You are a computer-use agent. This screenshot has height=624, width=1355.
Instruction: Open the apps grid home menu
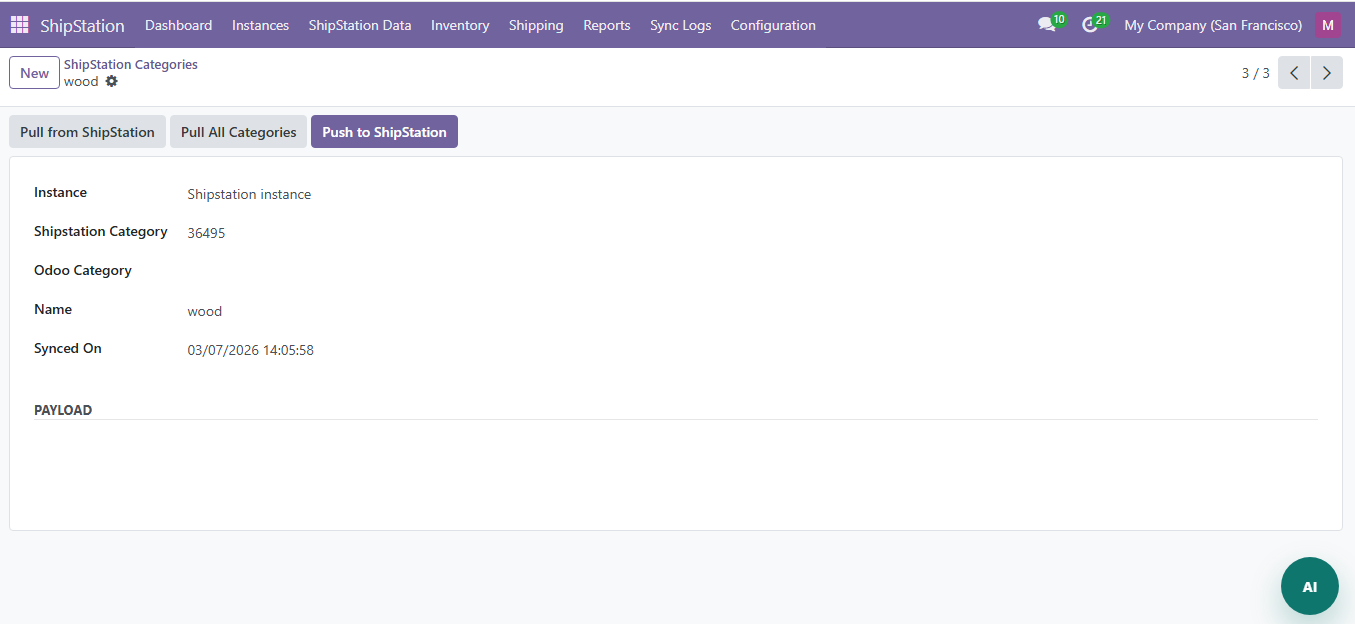pyautogui.click(x=20, y=25)
